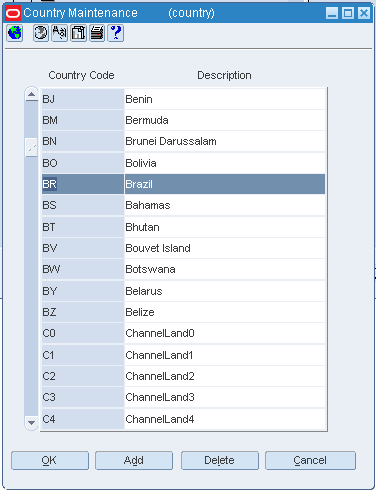This screenshot has width=376, height=491.
Task: Select the Belize description field
Action: (x=225, y=312)
